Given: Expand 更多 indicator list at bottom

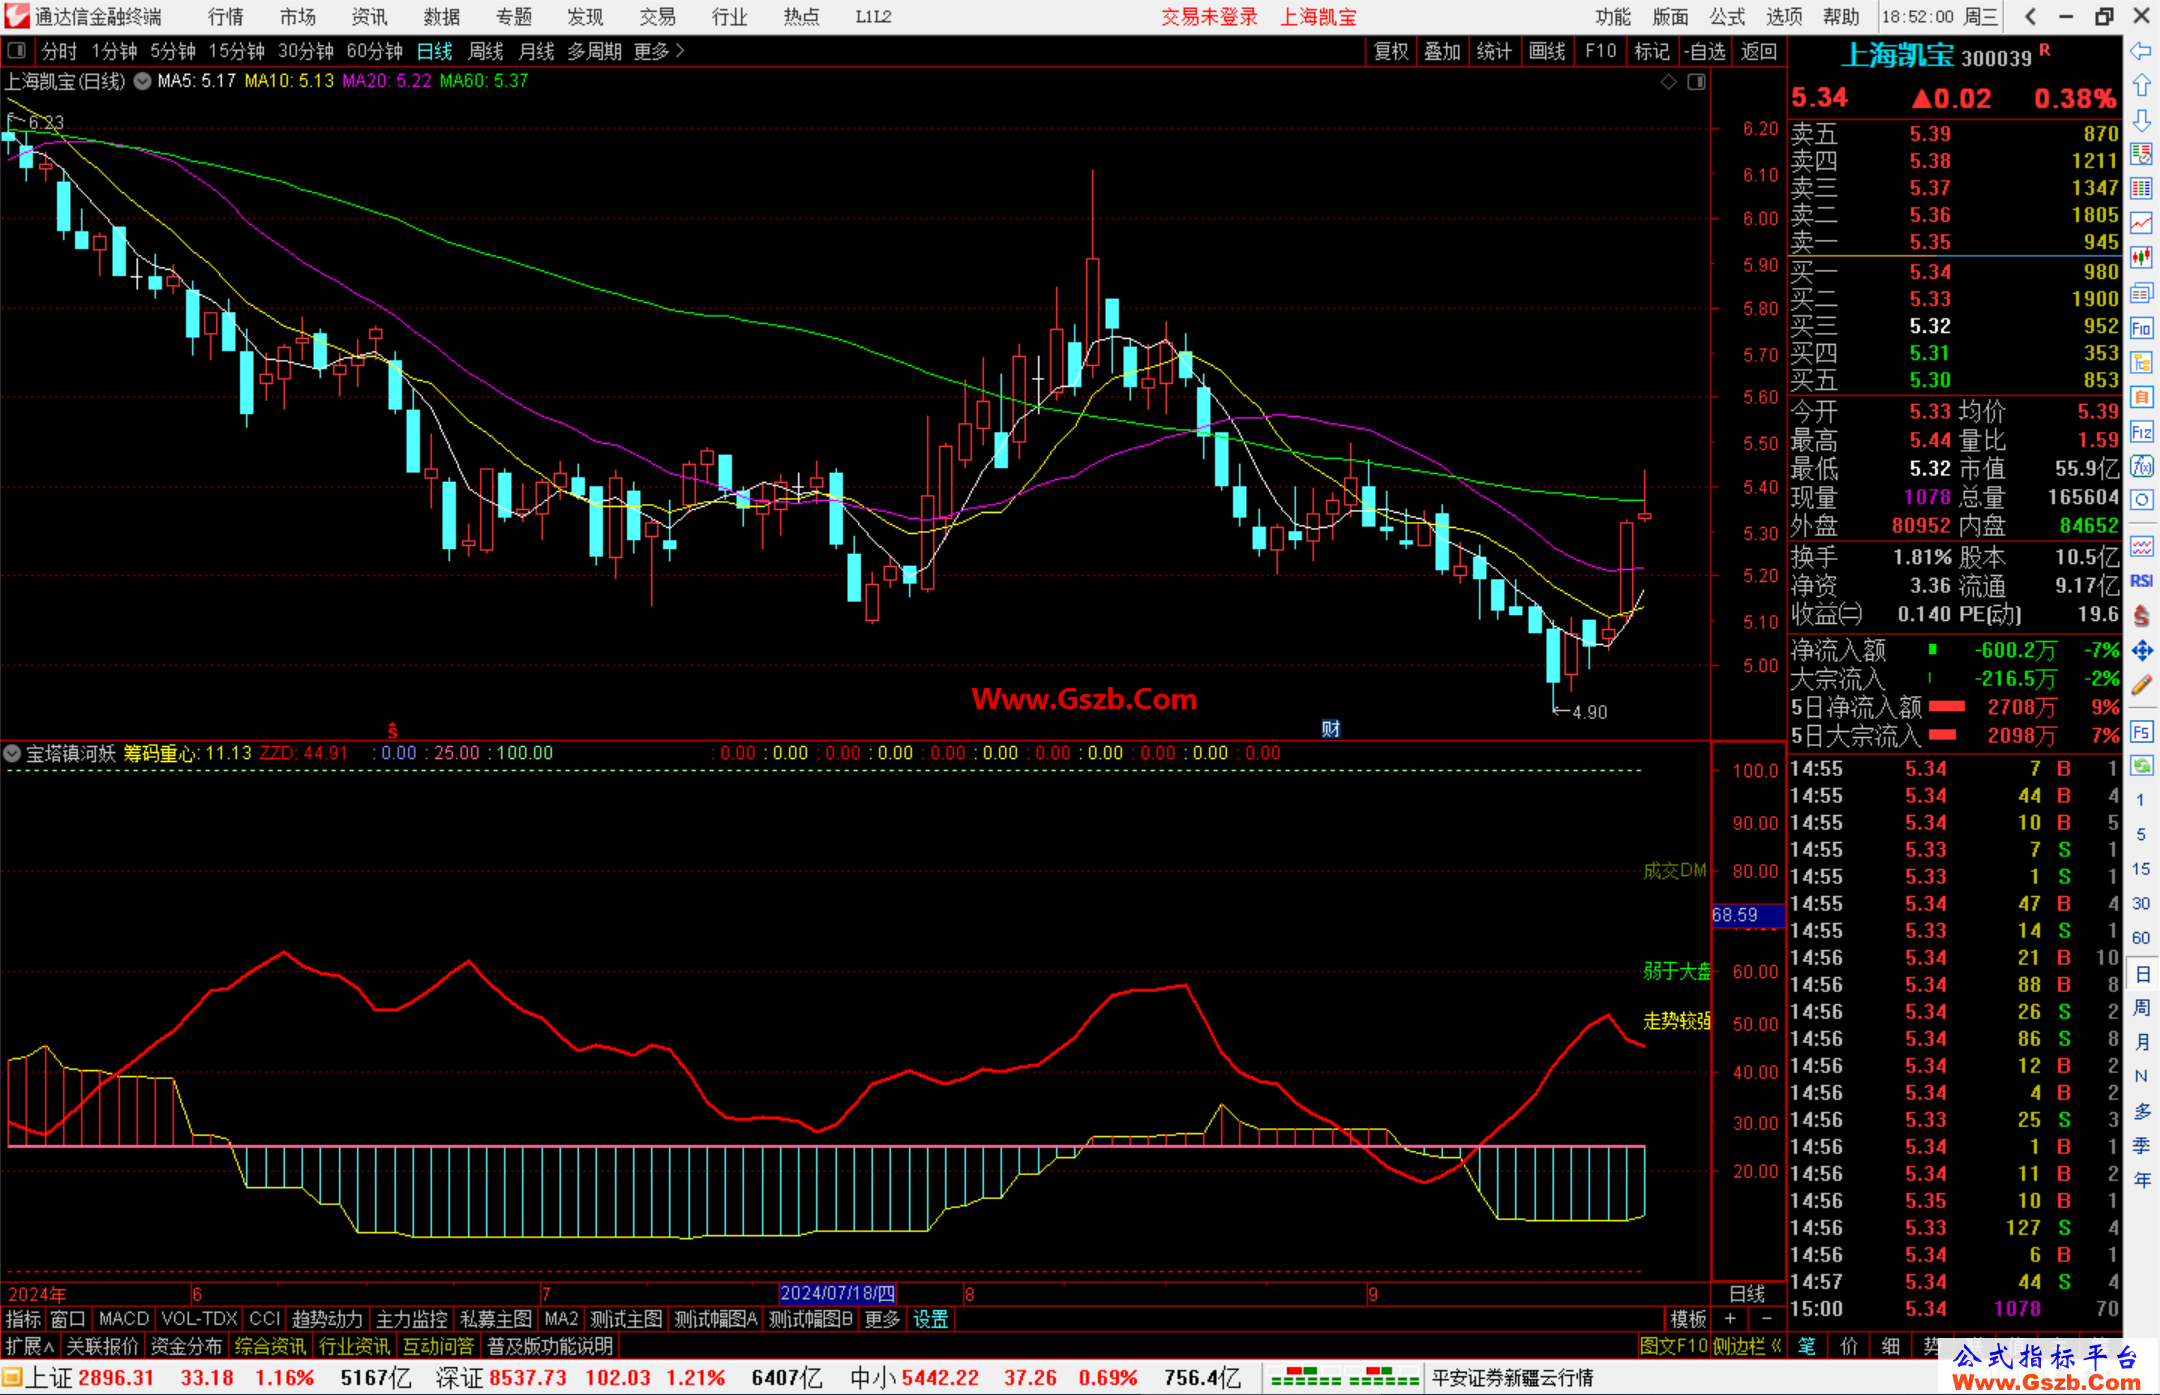Looking at the screenshot, I should coord(882,1319).
